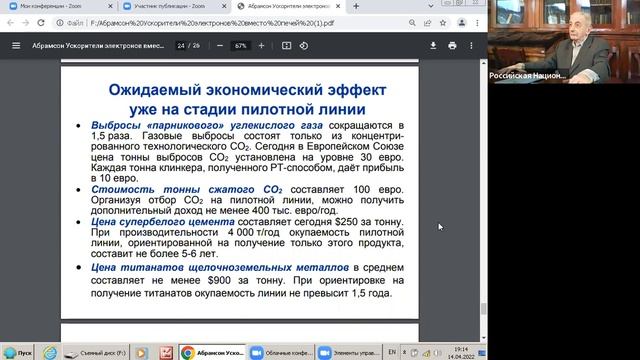Open the red chart app taskbar icon
Image resolution: width=640 pixels, height=360 pixels.
click(166, 353)
